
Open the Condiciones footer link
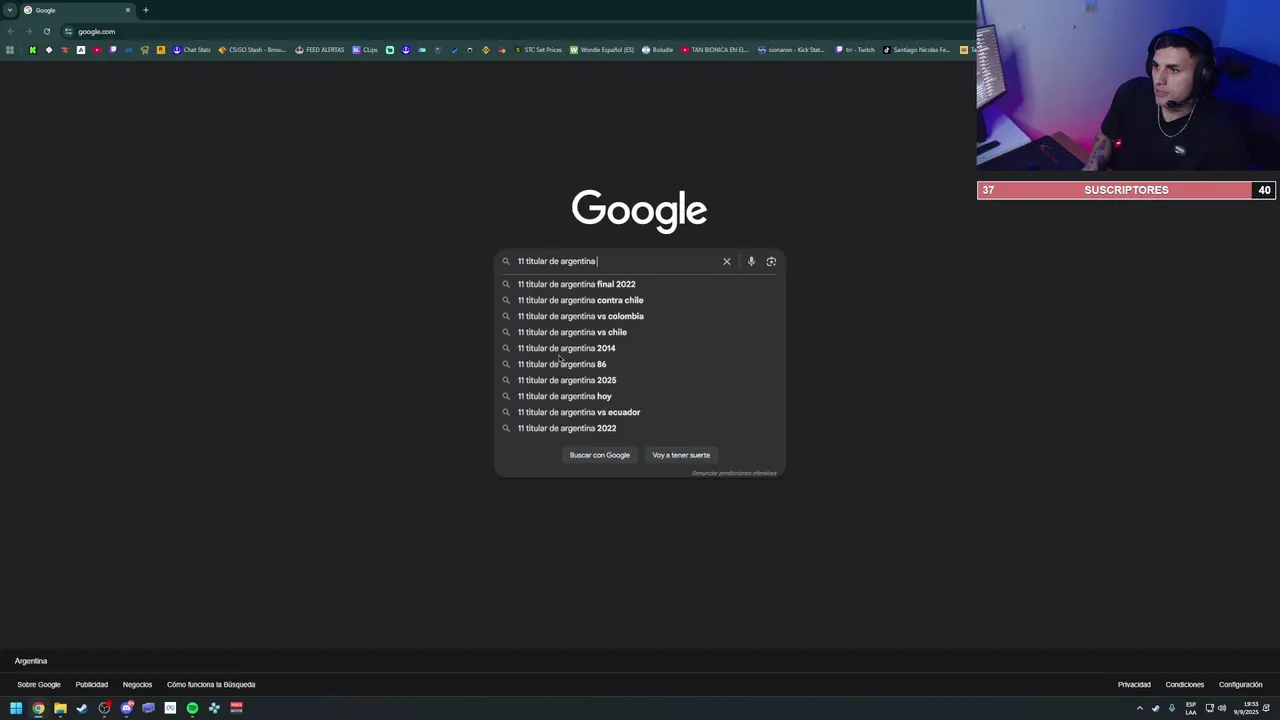tap(1185, 685)
